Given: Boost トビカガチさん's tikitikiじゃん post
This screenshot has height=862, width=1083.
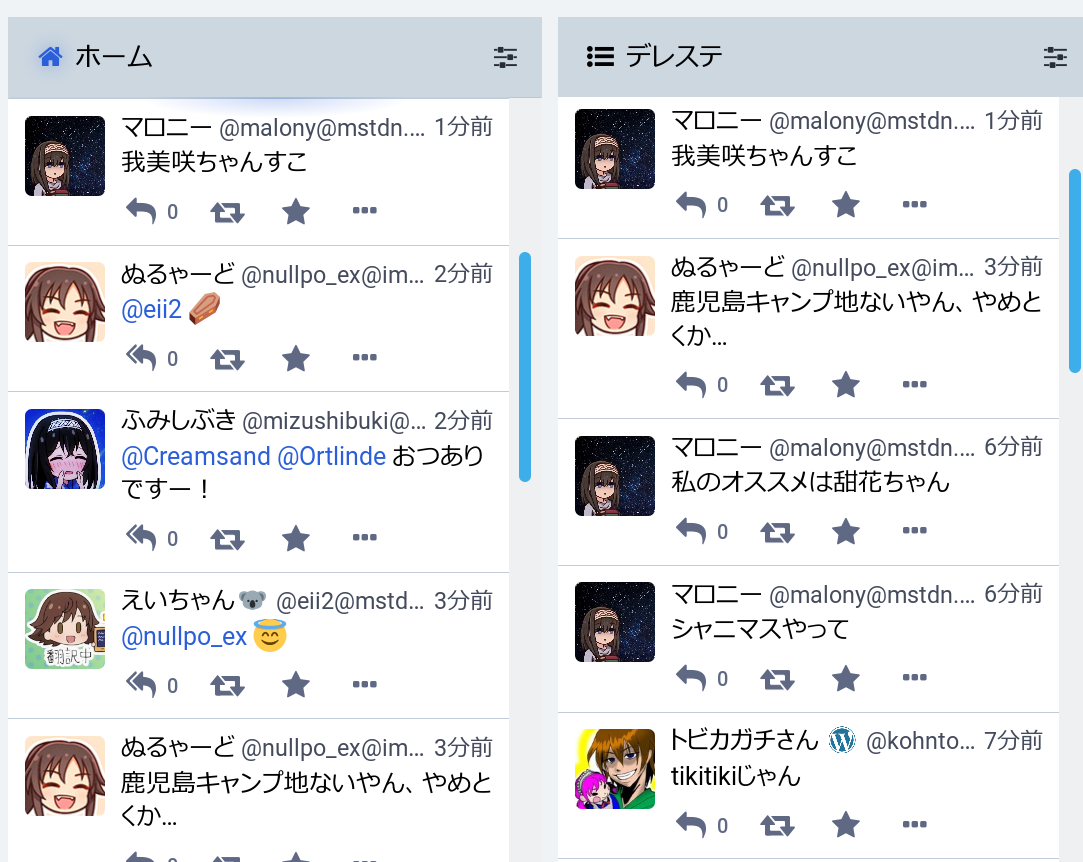Looking at the screenshot, I should pyautogui.click(x=777, y=826).
